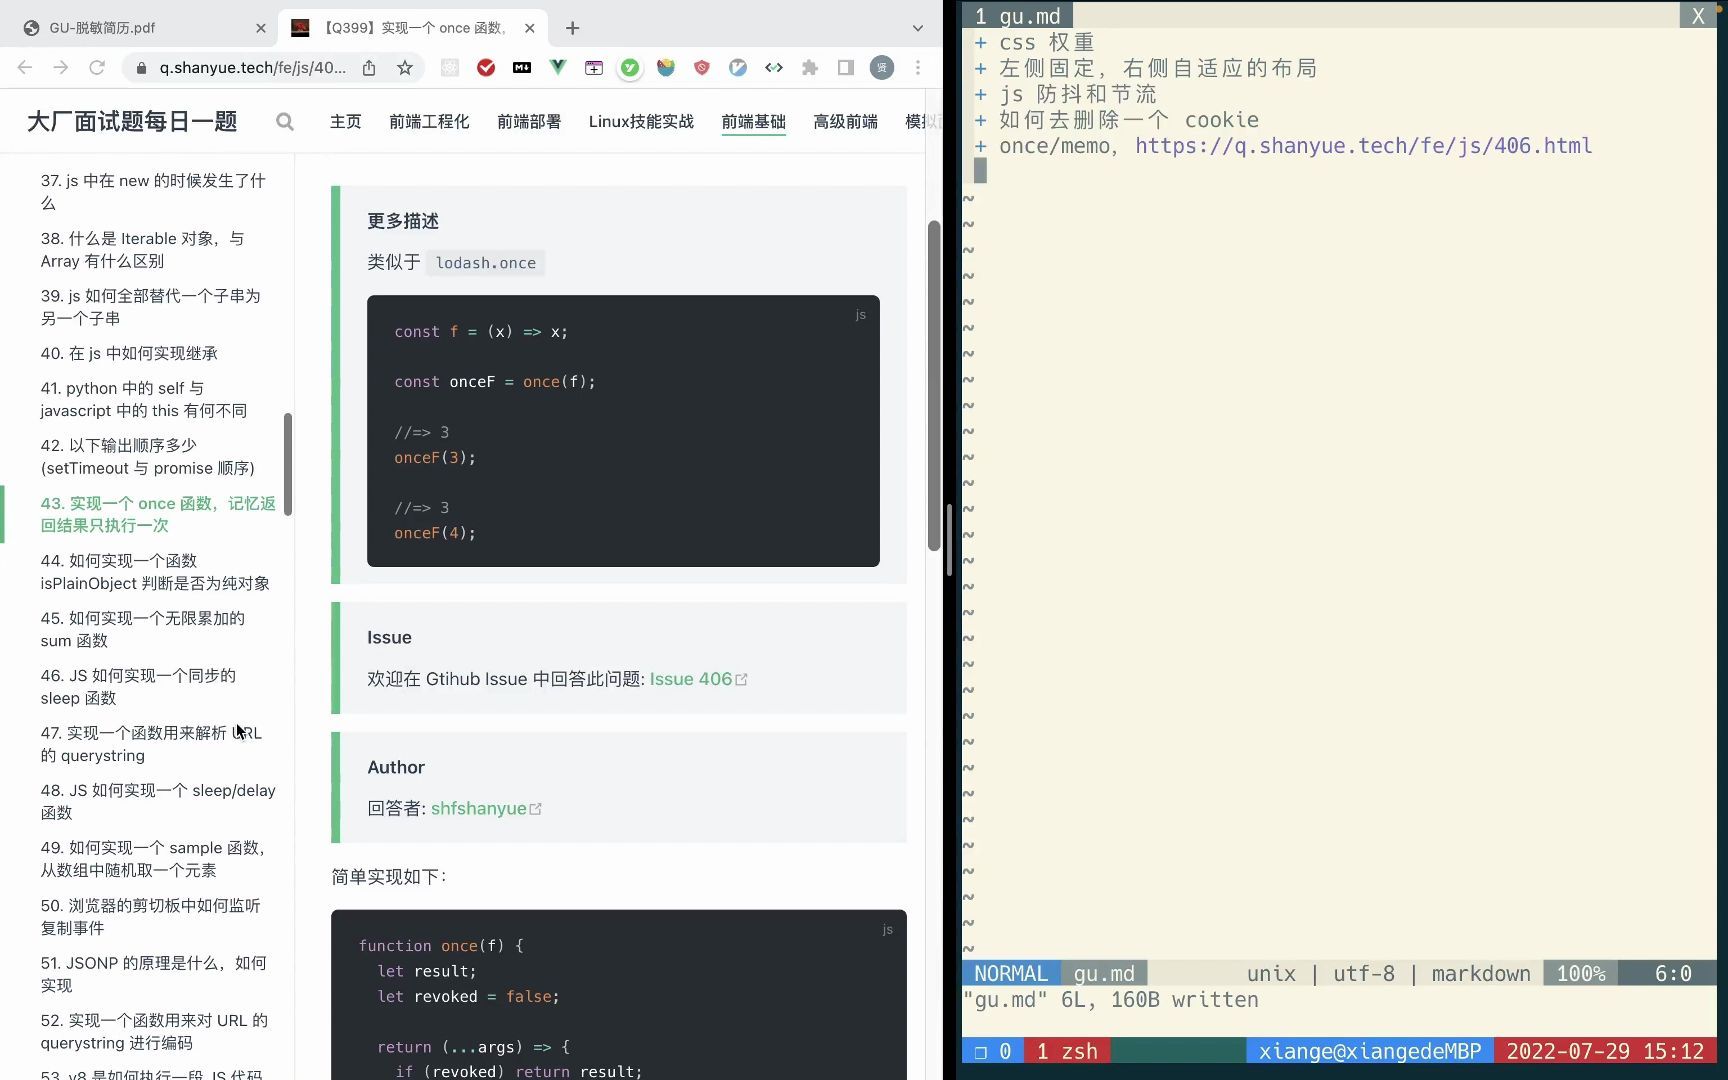Open sidebar item 42 以下输出顺序多少
Image resolution: width=1728 pixels, height=1080 pixels.
[x=148, y=457]
